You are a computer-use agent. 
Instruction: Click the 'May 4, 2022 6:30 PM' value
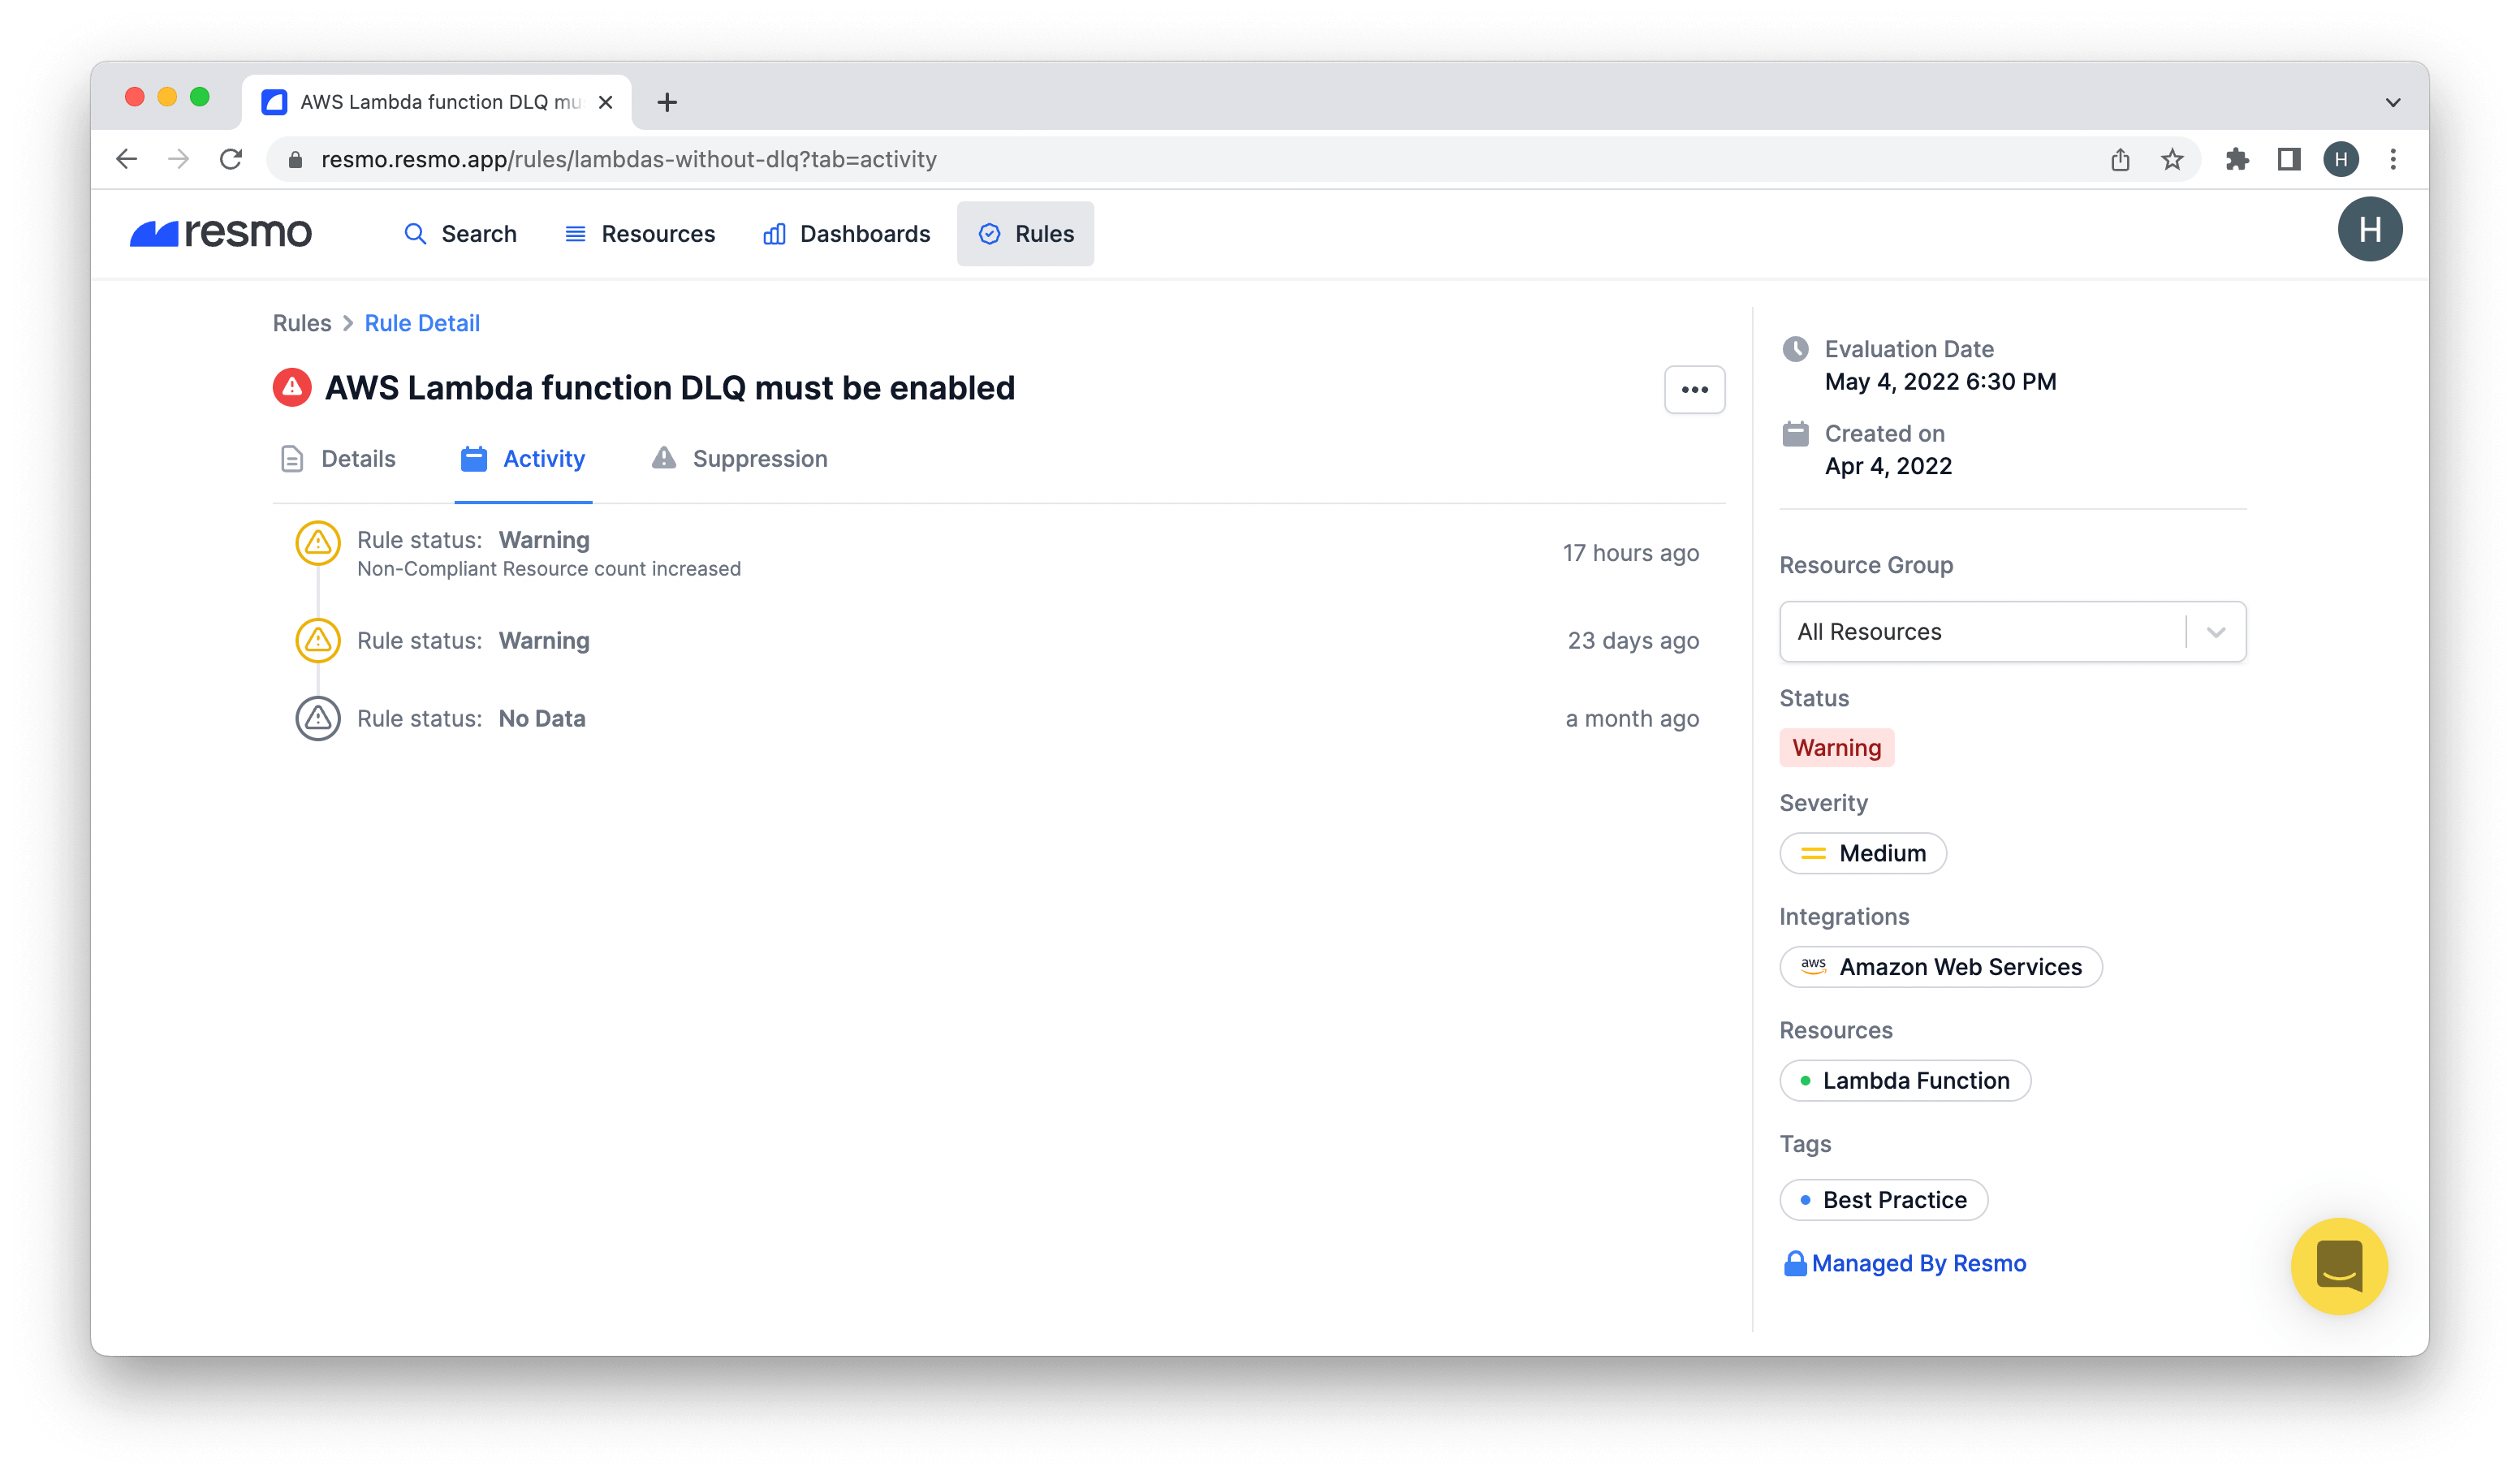click(1940, 382)
